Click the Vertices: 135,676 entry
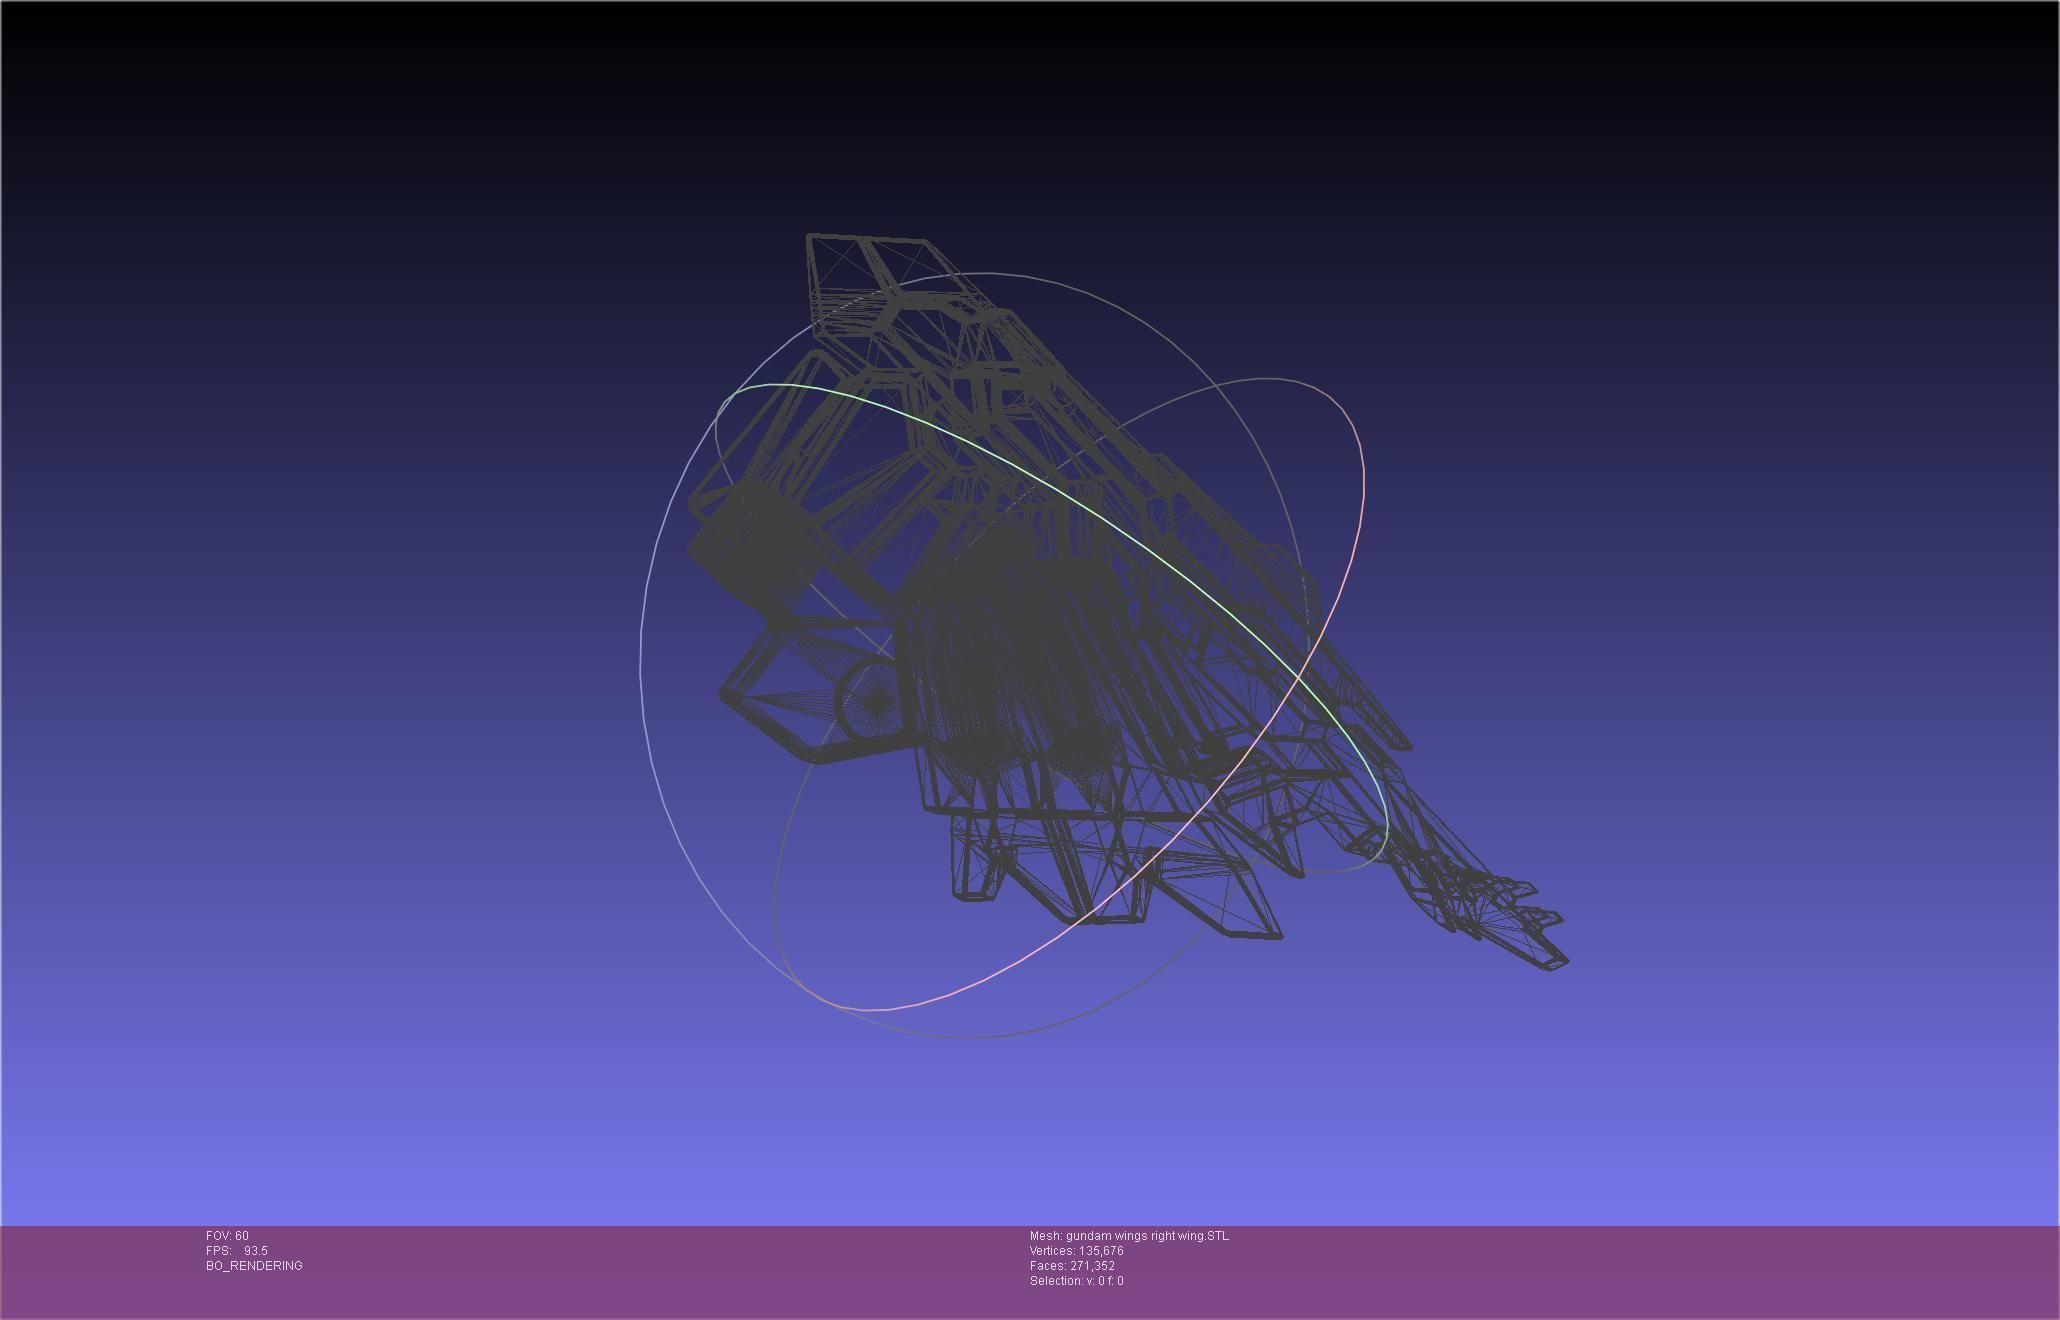Viewport: 2060px width, 1320px height. click(x=1077, y=1251)
